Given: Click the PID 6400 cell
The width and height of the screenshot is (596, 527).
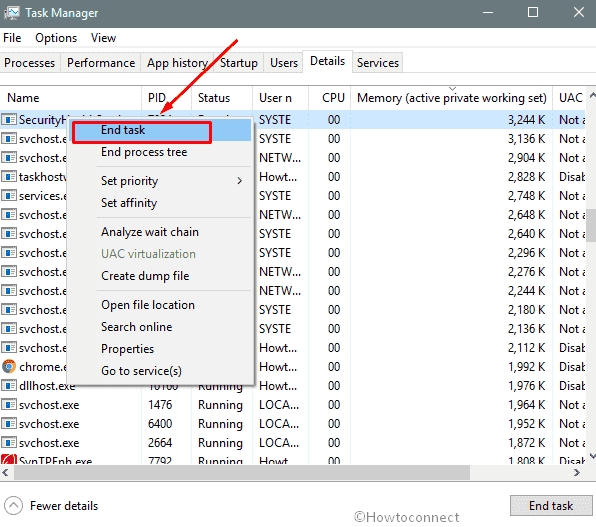Looking at the screenshot, I should (x=160, y=424).
